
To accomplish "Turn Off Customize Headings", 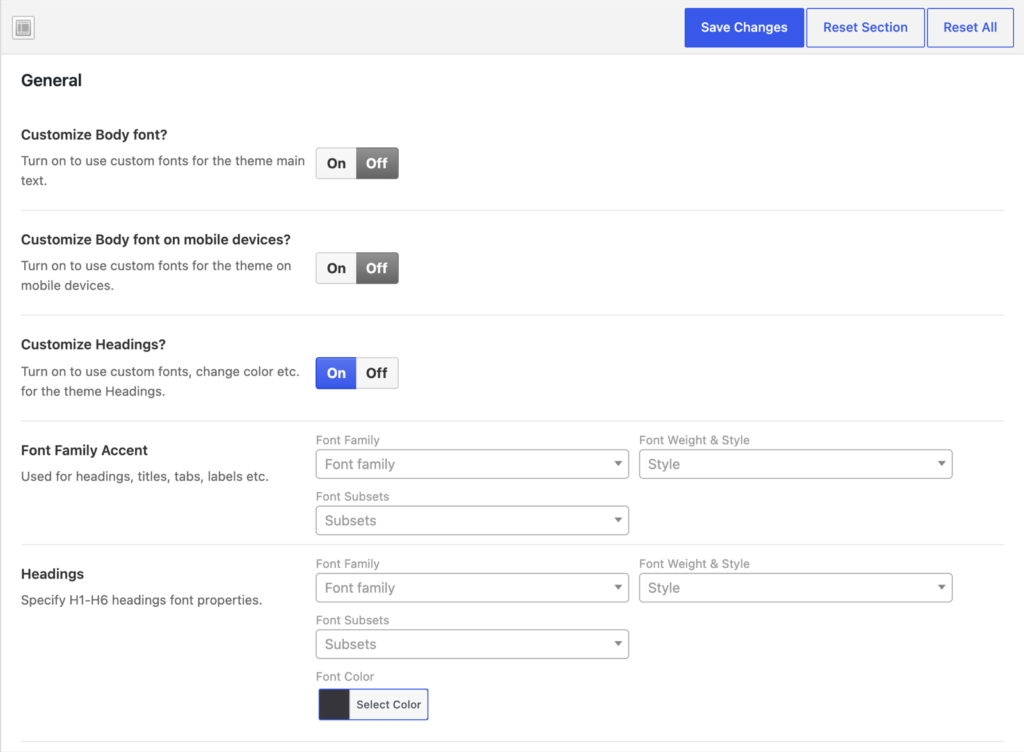I will pos(377,373).
